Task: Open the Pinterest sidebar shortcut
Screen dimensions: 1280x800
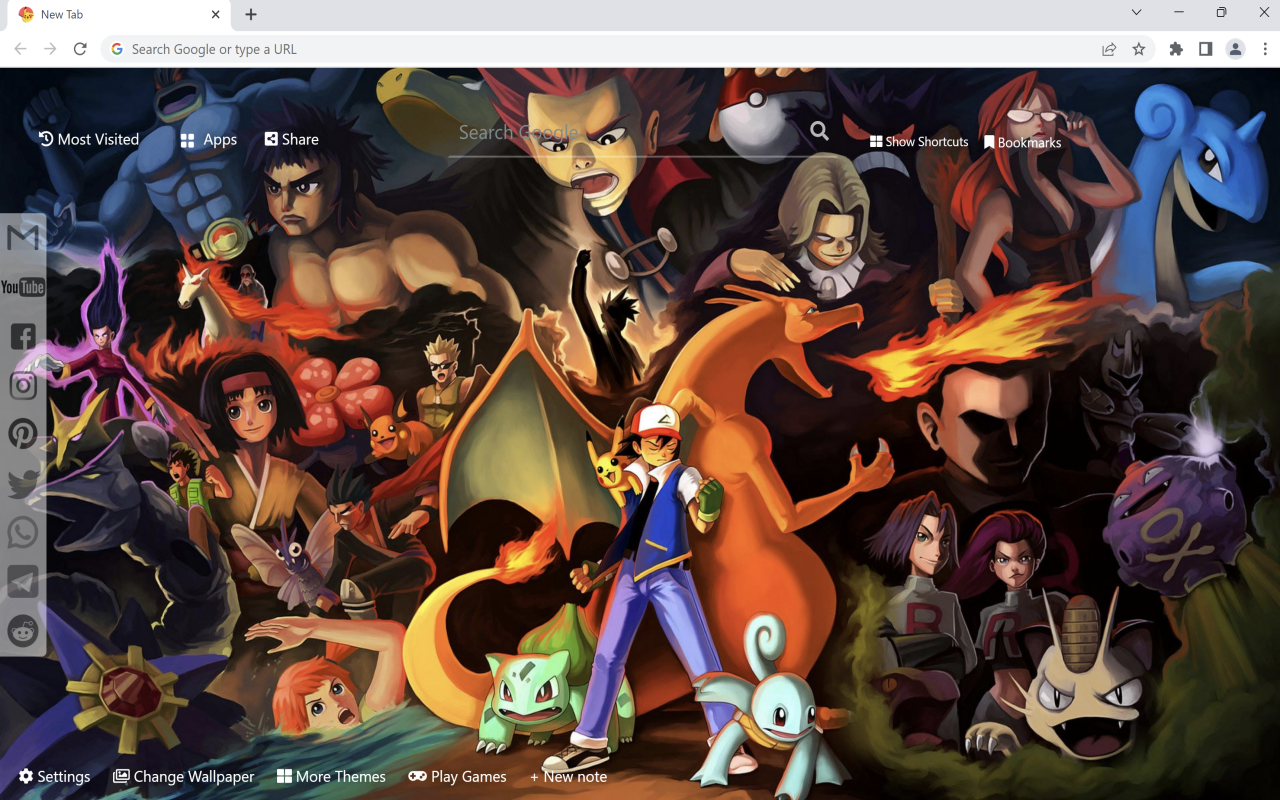Action: (x=23, y=434)
